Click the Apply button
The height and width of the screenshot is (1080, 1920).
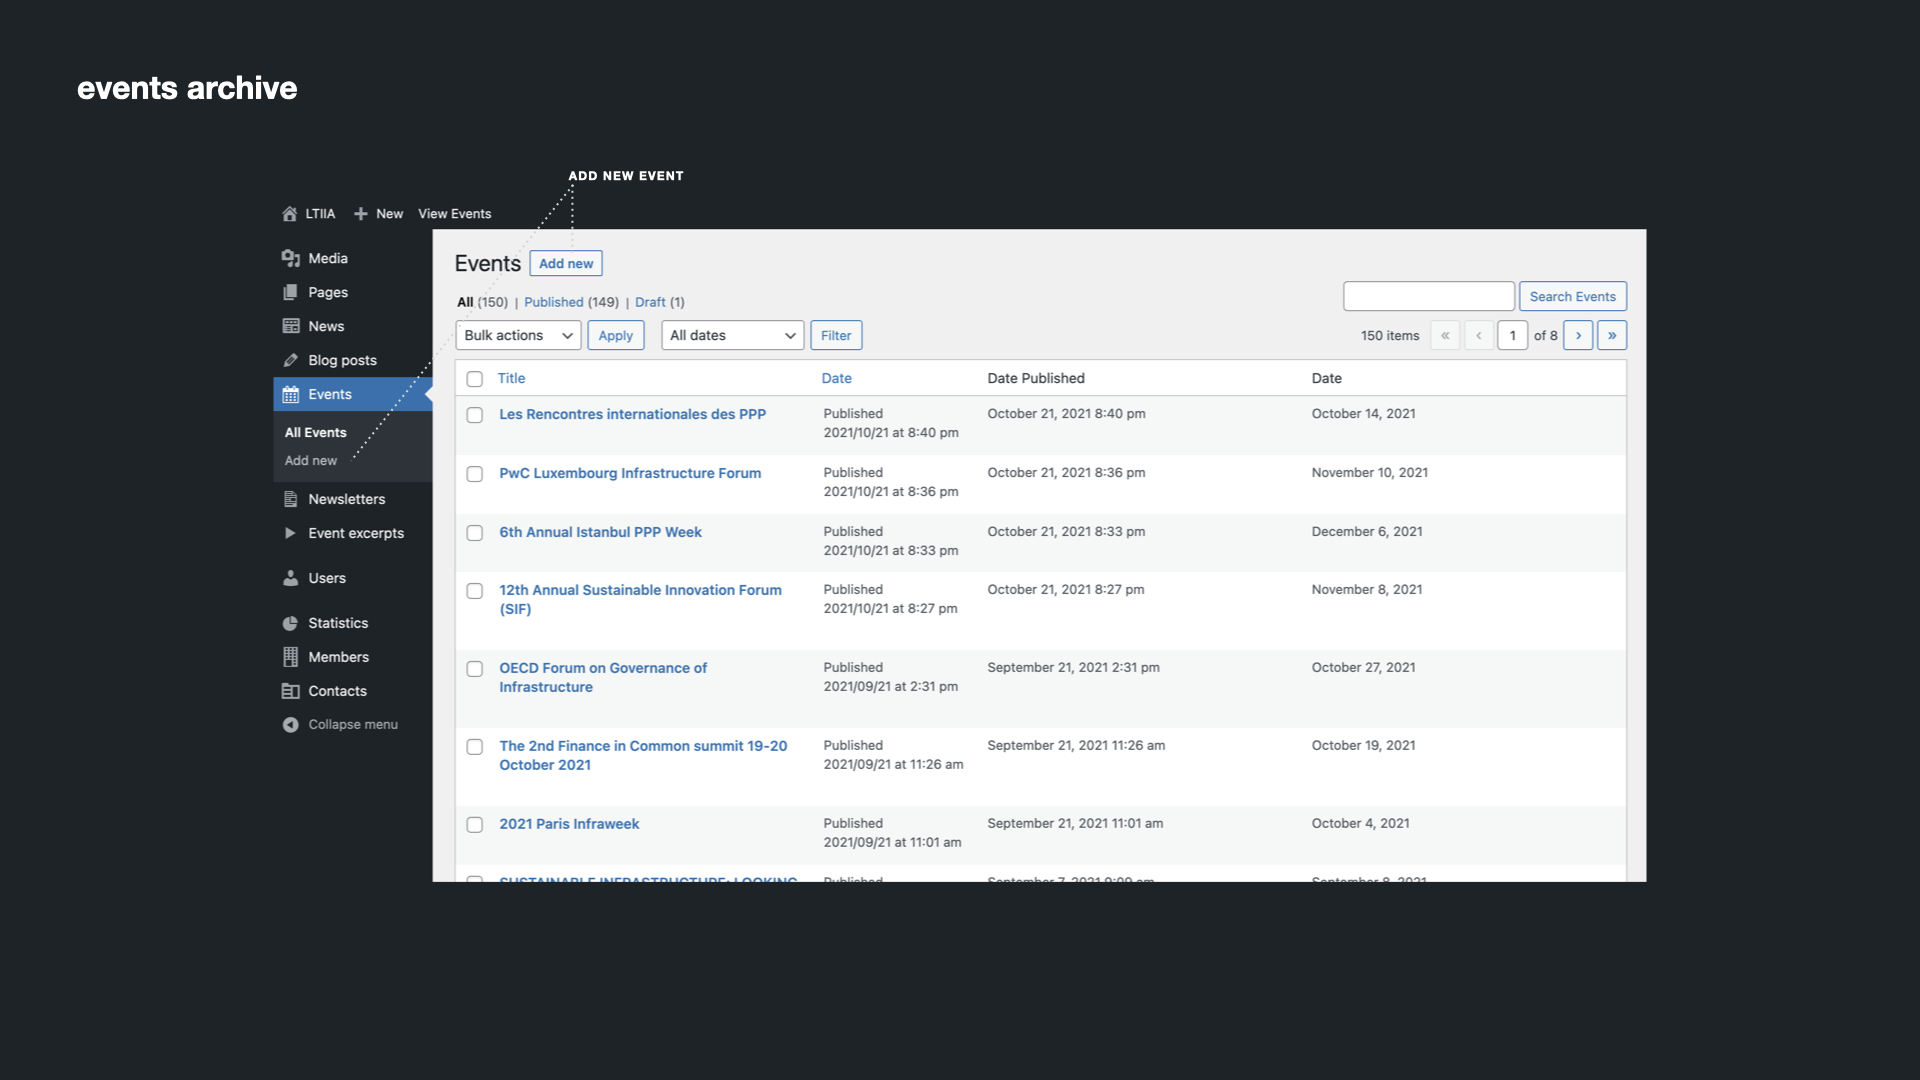[x=616, y=336]
